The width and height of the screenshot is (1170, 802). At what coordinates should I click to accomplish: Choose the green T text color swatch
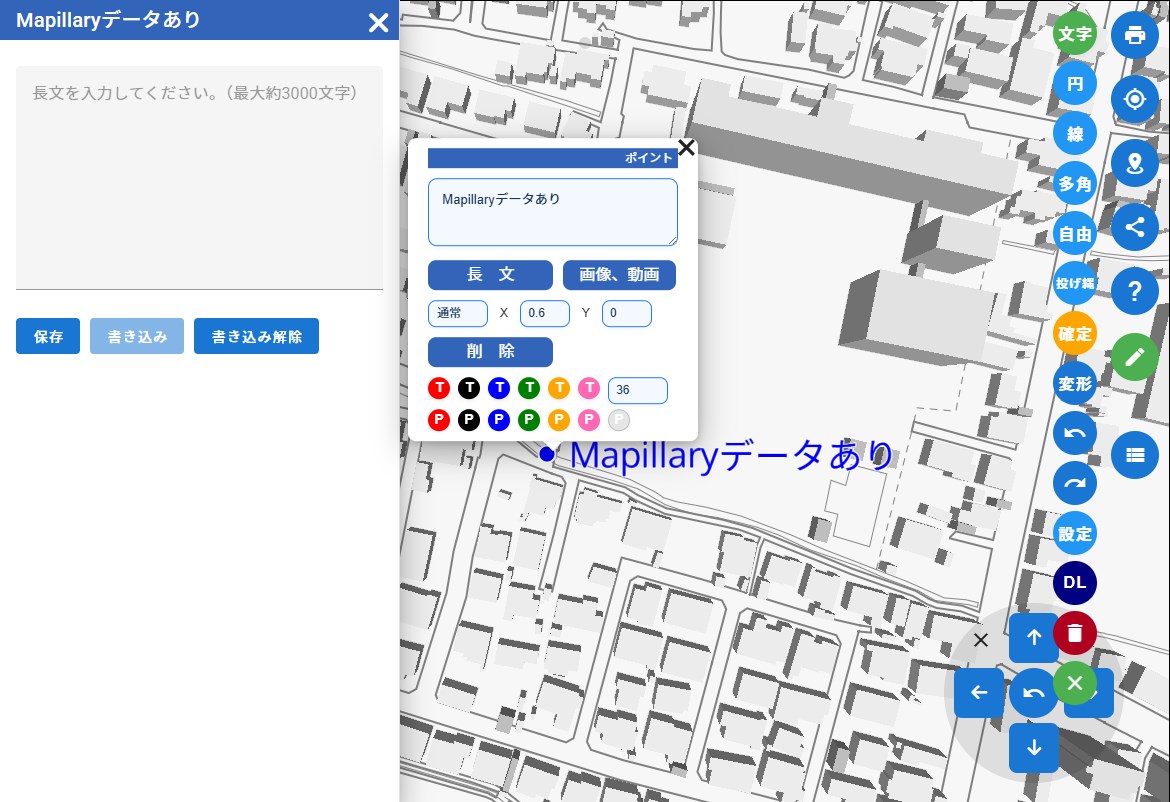click(x=529, y=387)
